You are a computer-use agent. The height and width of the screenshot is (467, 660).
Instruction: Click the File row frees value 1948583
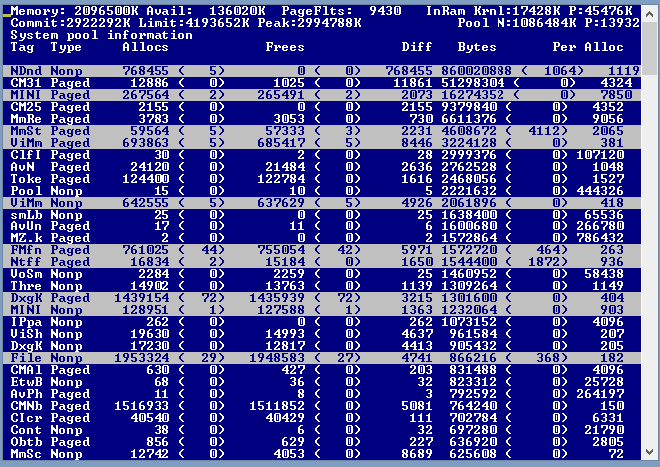tap(277, 358)
